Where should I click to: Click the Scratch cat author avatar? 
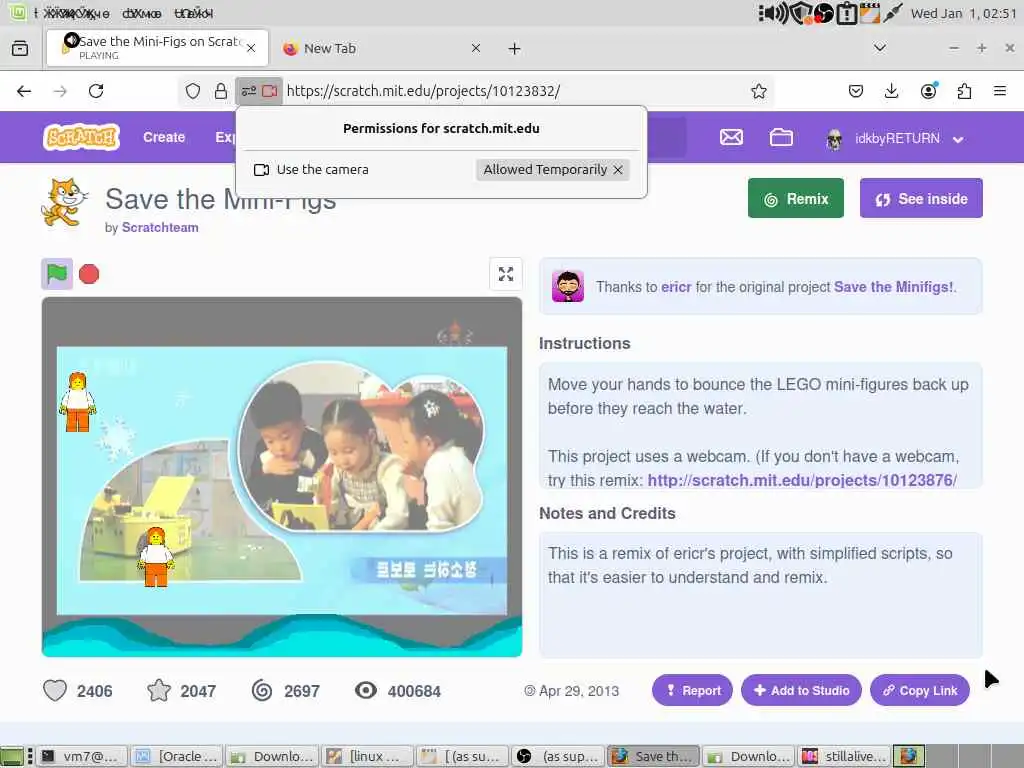65,202
